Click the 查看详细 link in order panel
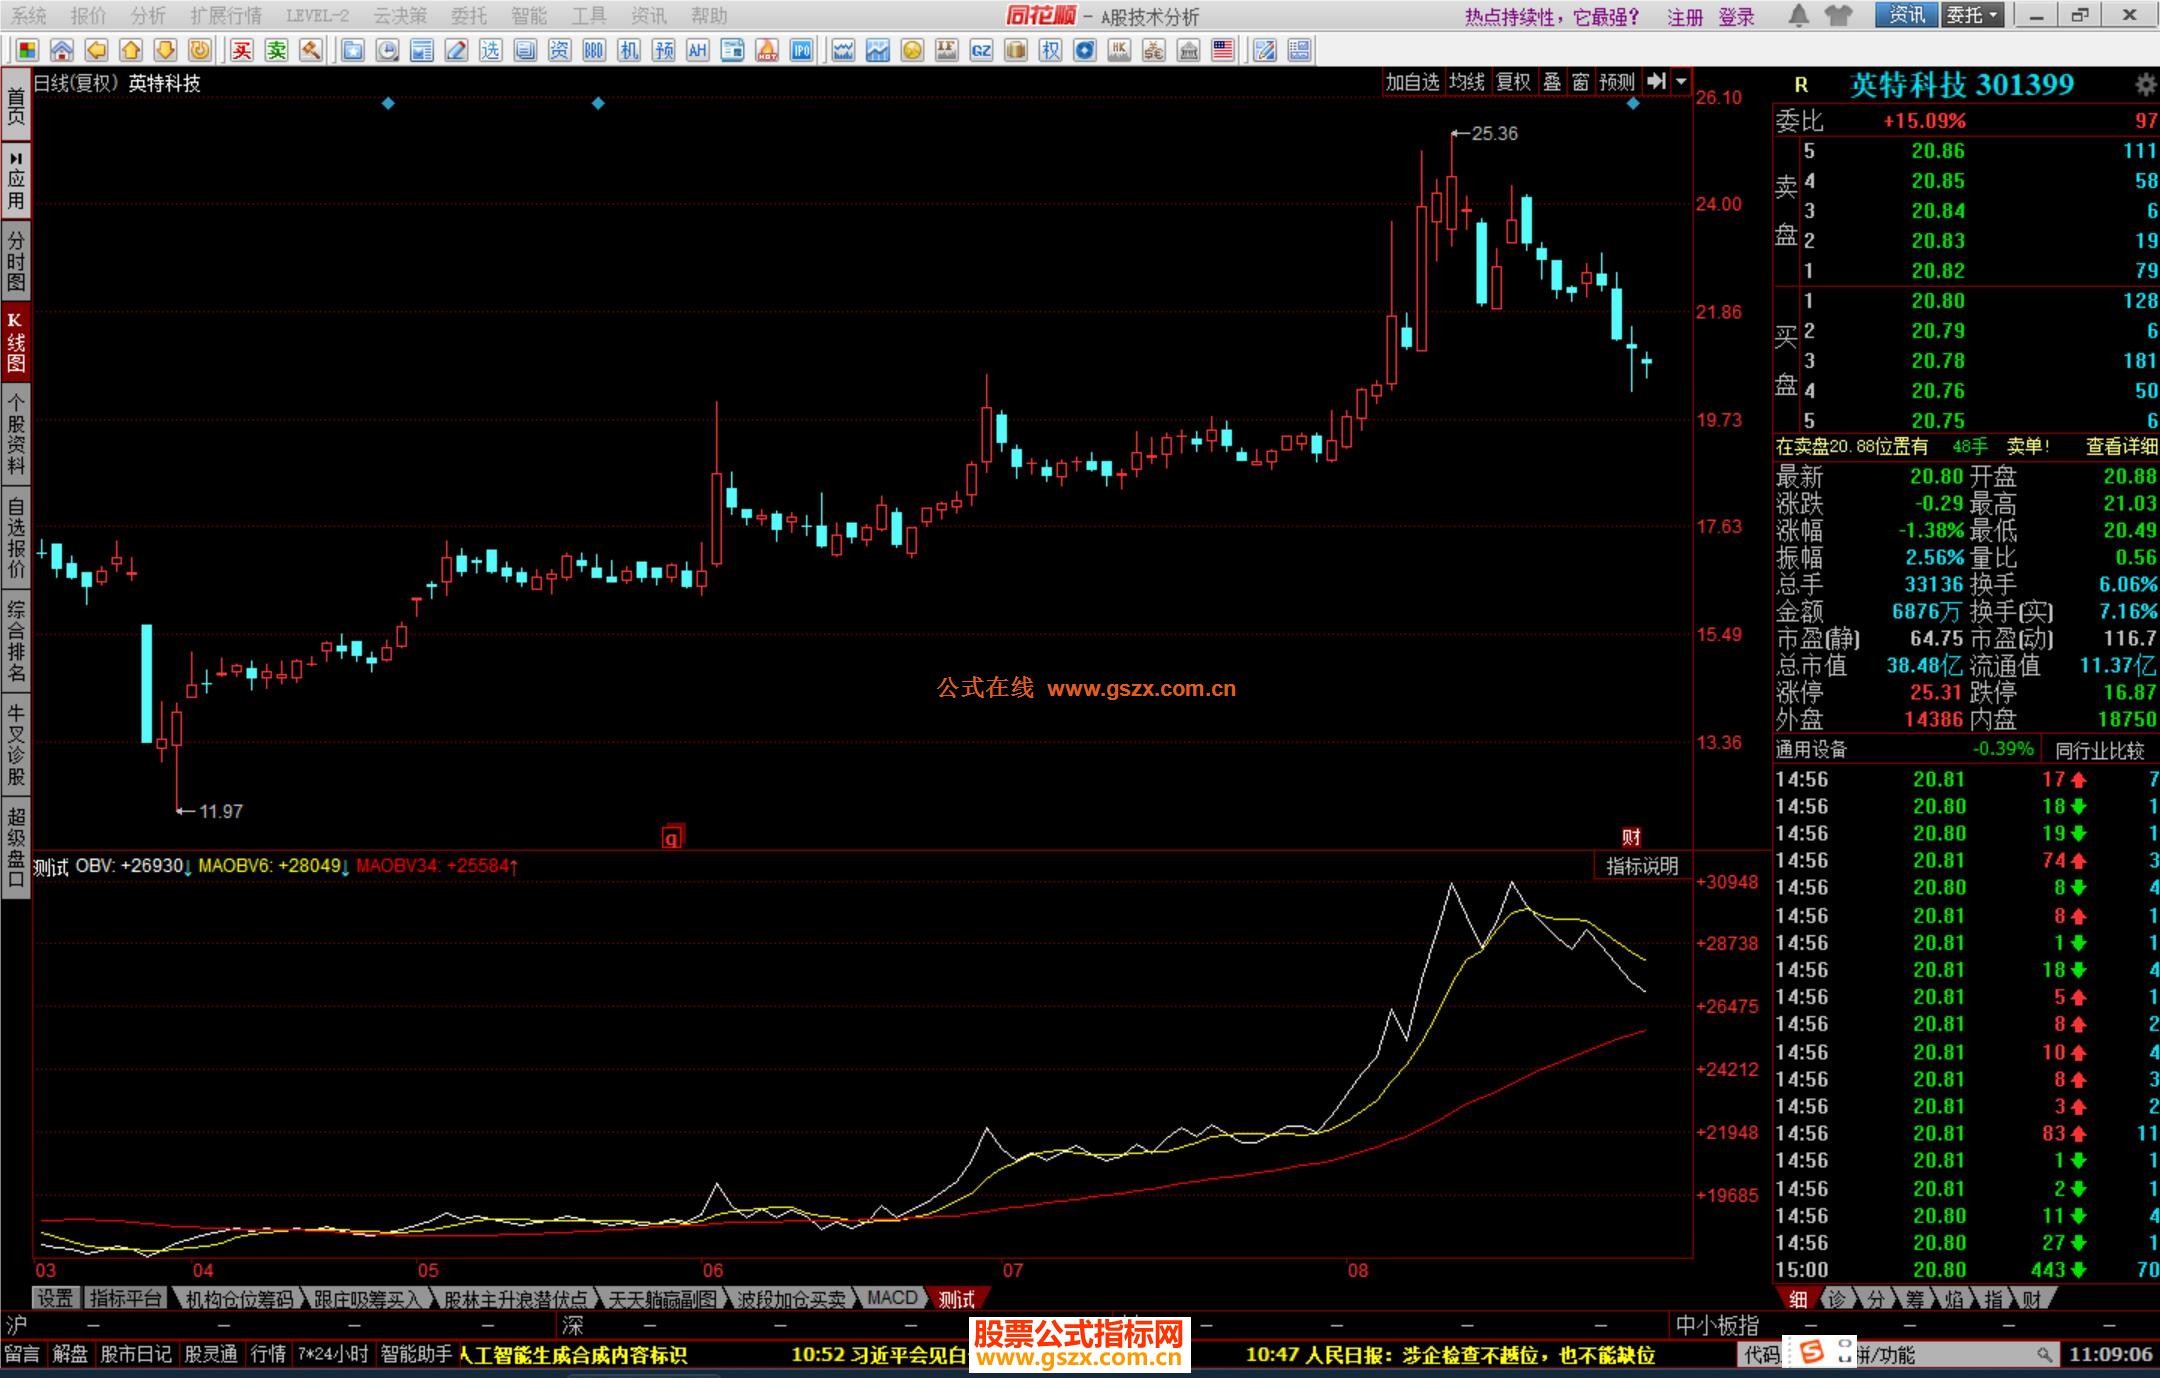Viewport: 2160px width, 1378px height. (x=2121, y=446)
